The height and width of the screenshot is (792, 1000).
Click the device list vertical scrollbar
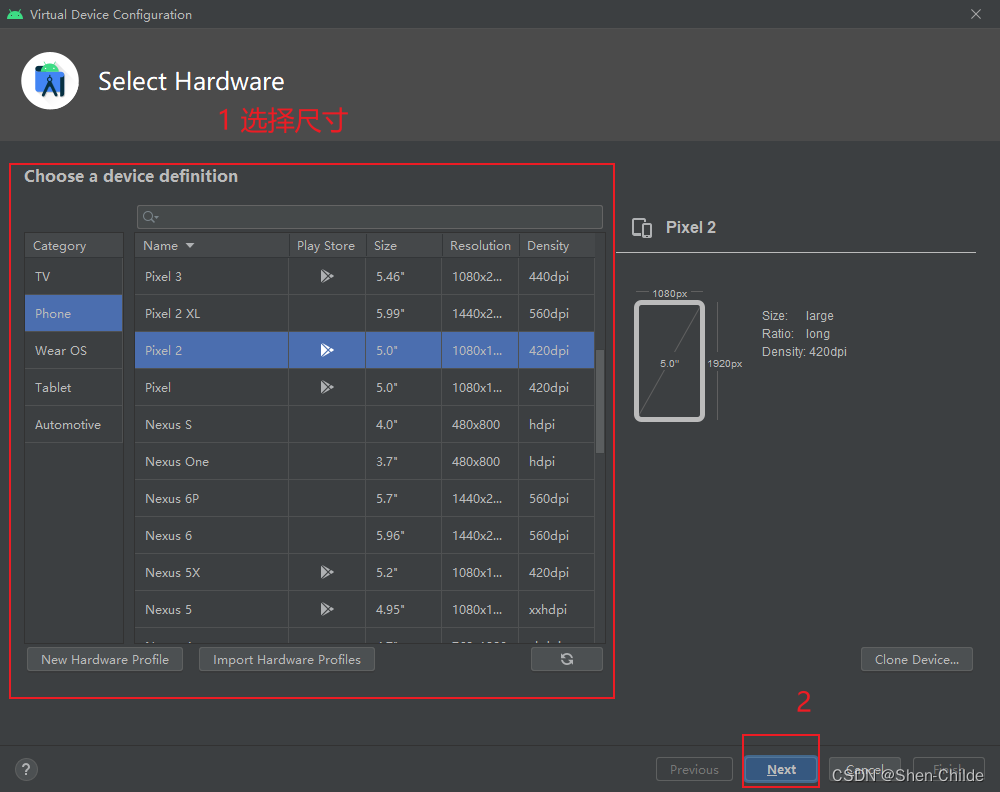click(x=599, y=401)
